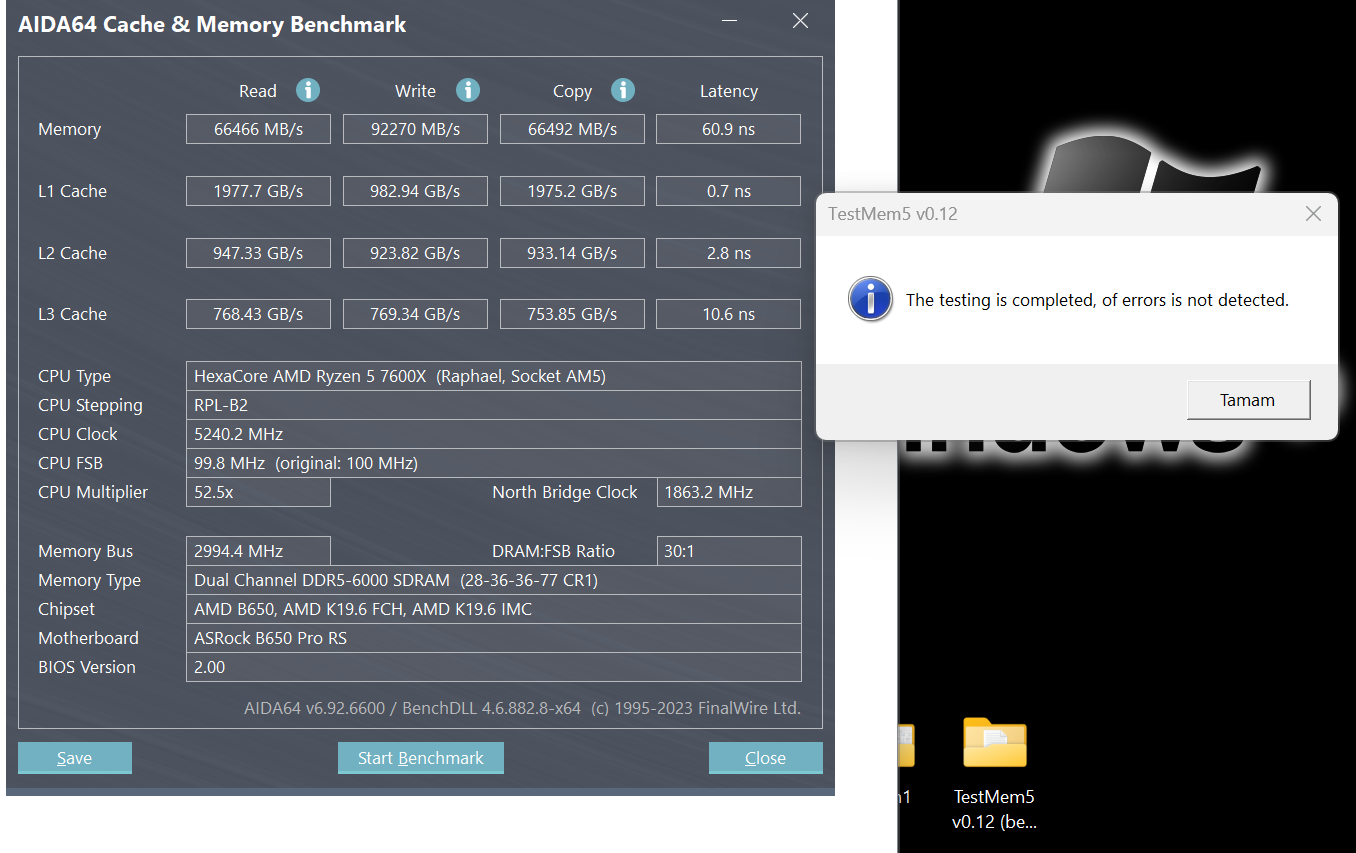1356x853 pixels.
Task: Click the CPU Stepping value RPL-B2
Action: point(494,405)
